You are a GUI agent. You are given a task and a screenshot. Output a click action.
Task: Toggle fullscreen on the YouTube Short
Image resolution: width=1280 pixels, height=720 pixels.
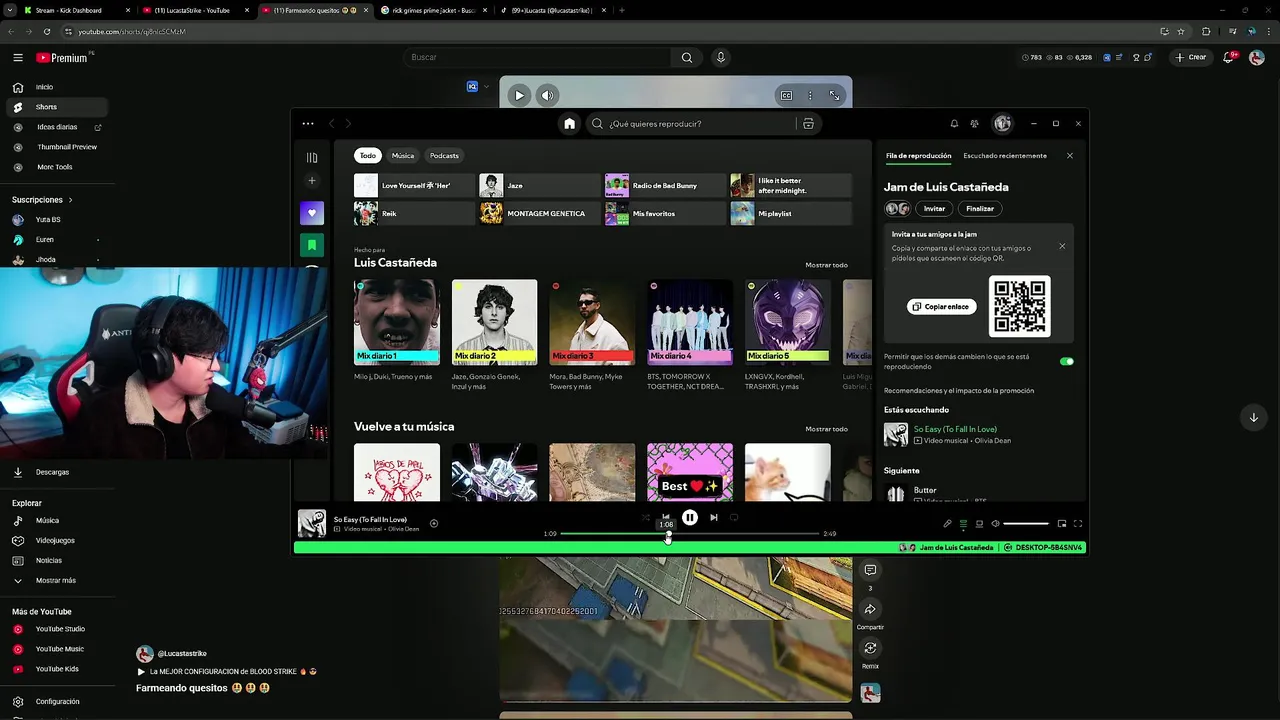tap(834, 95)
